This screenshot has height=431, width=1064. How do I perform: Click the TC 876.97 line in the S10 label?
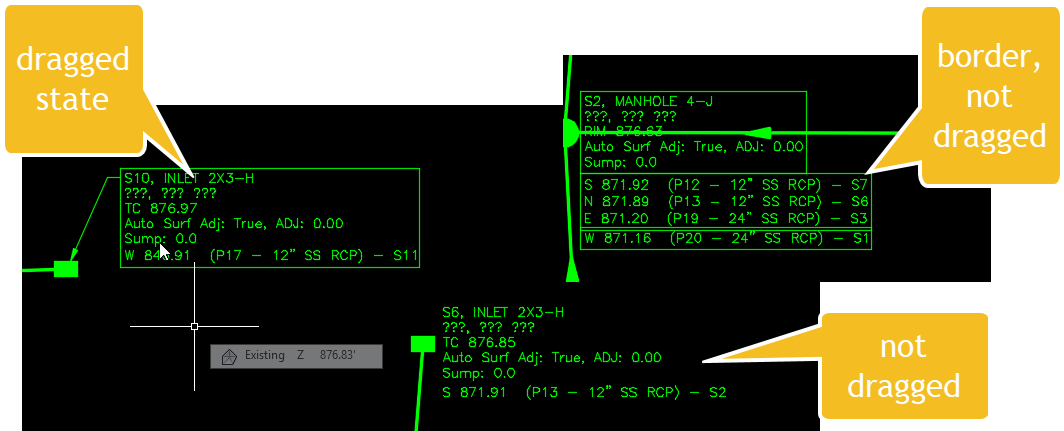pyautogui.click(x=161, y=208)
